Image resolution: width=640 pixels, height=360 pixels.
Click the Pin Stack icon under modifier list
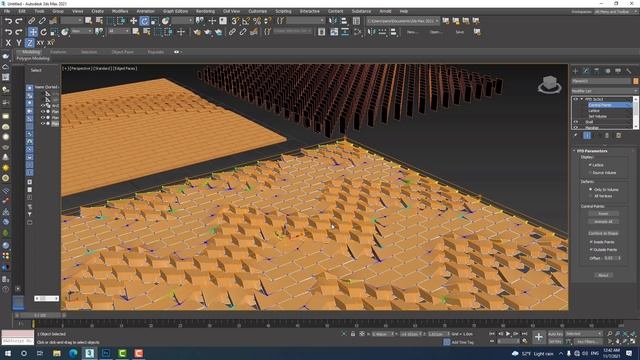(x=576, y=136)
